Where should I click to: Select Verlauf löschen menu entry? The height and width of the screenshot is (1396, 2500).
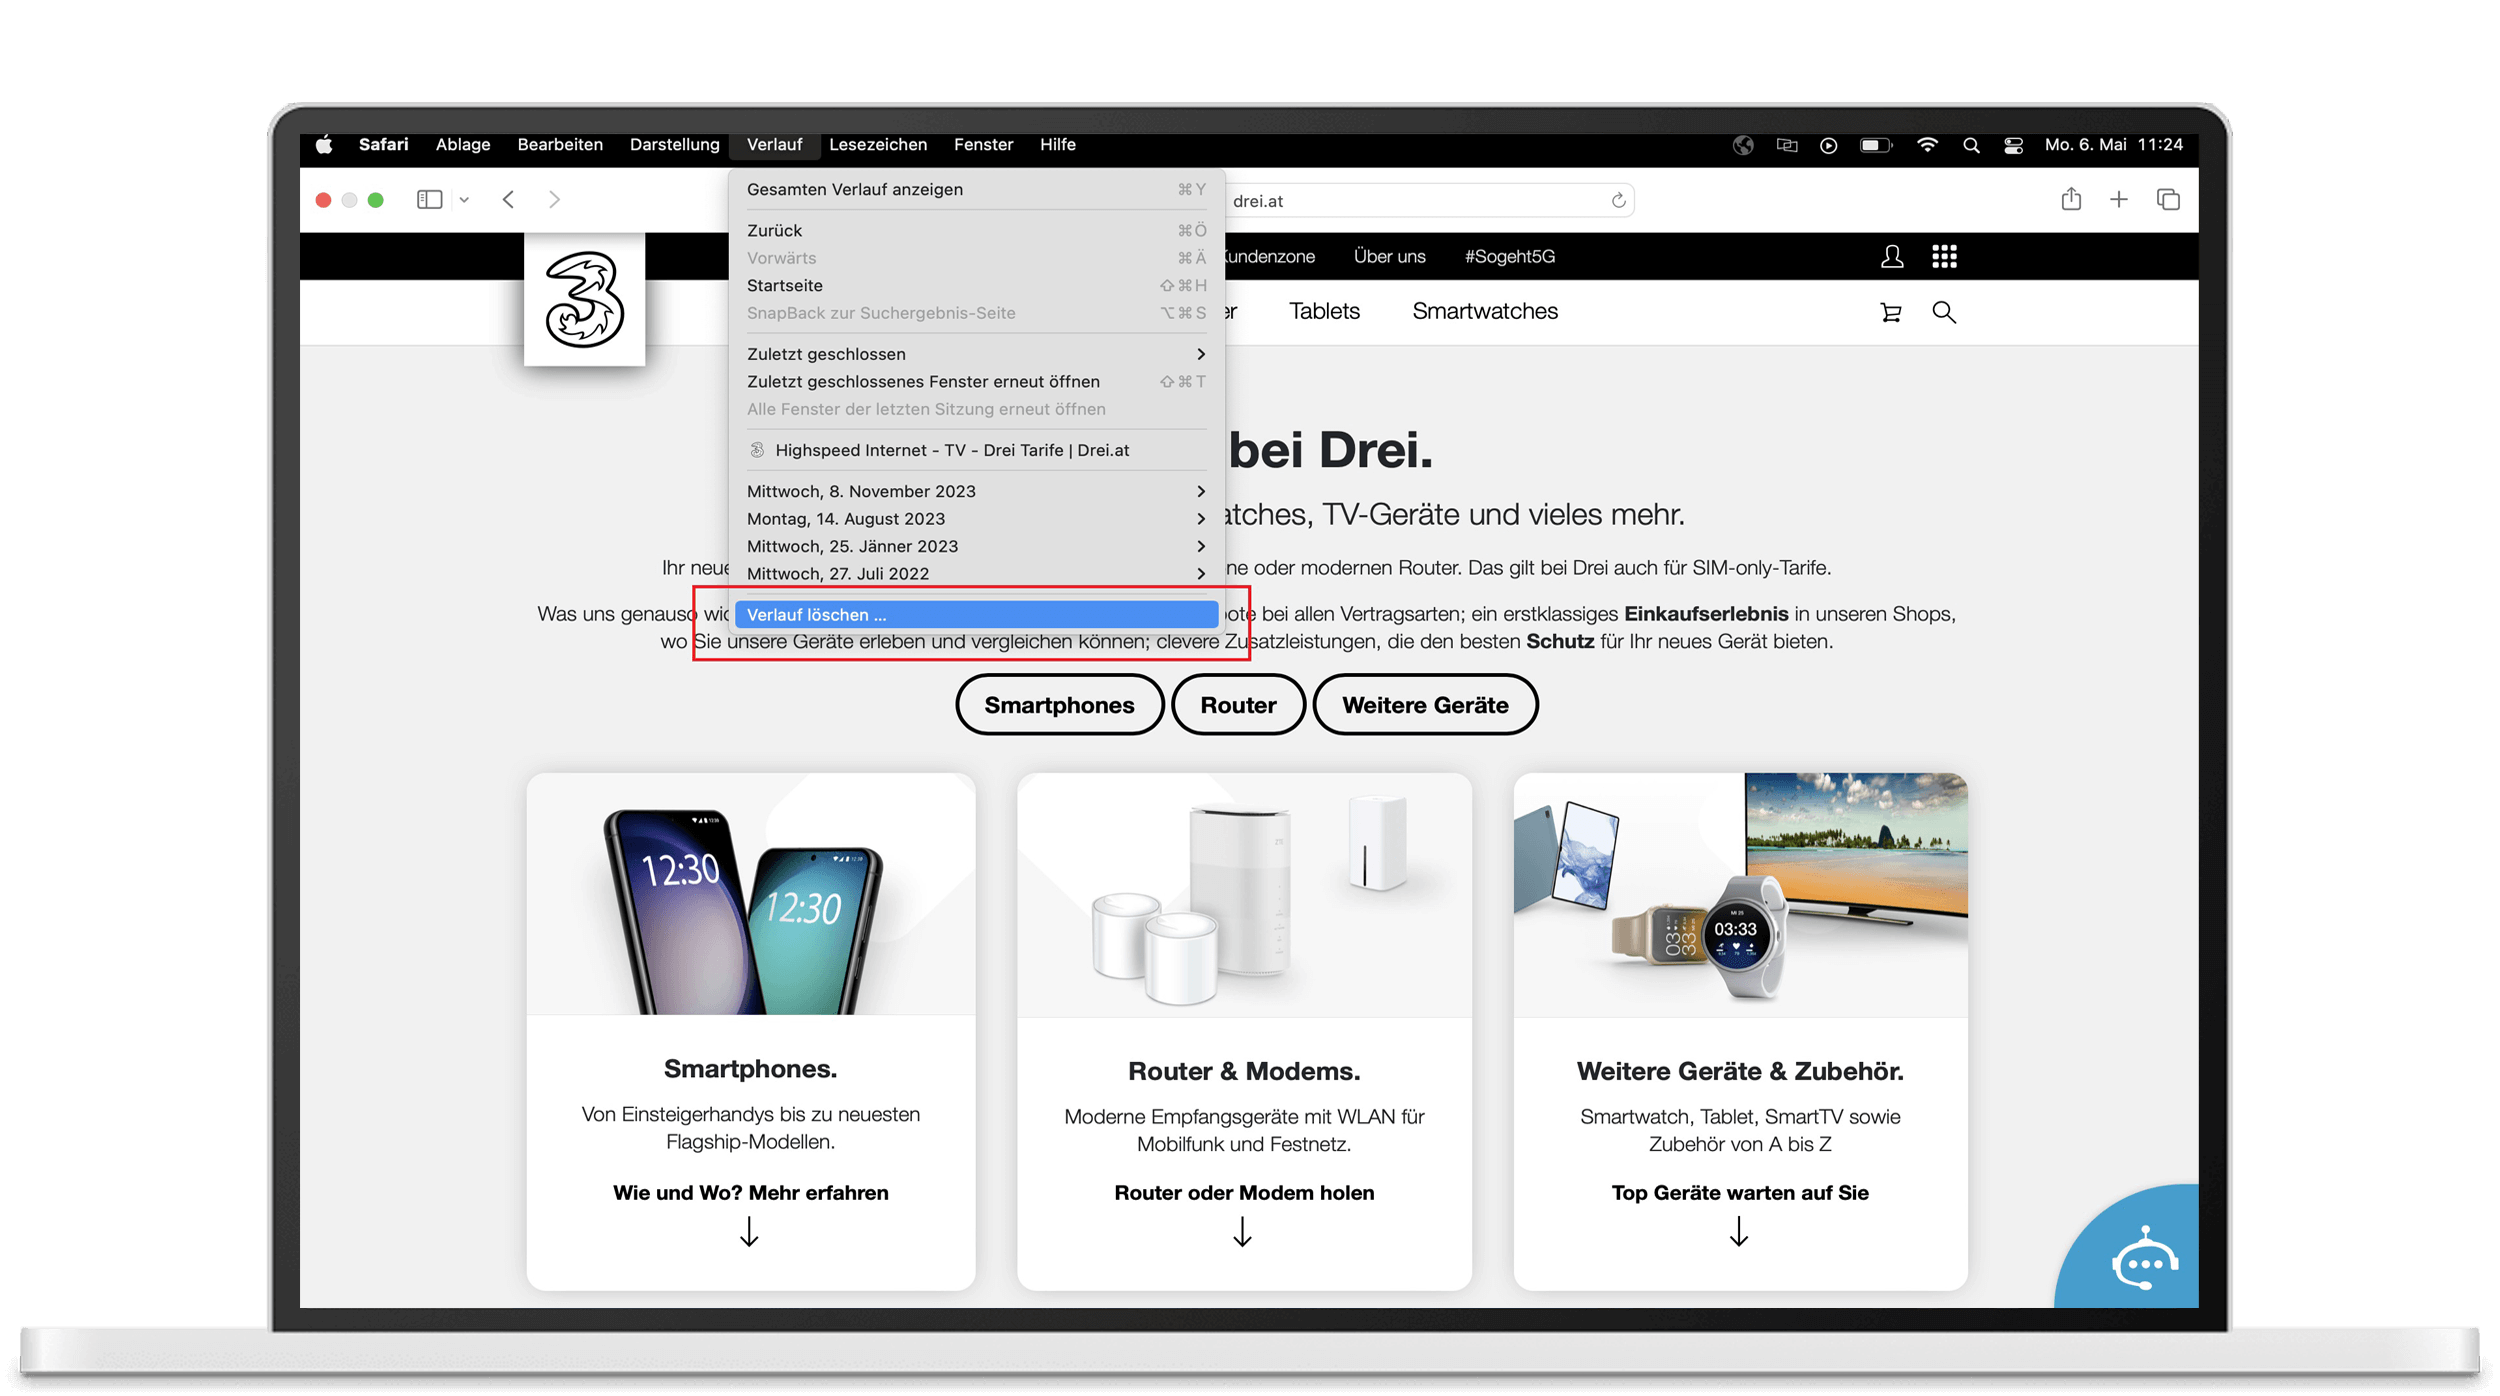pyautogui.click(x=976, y=614)
